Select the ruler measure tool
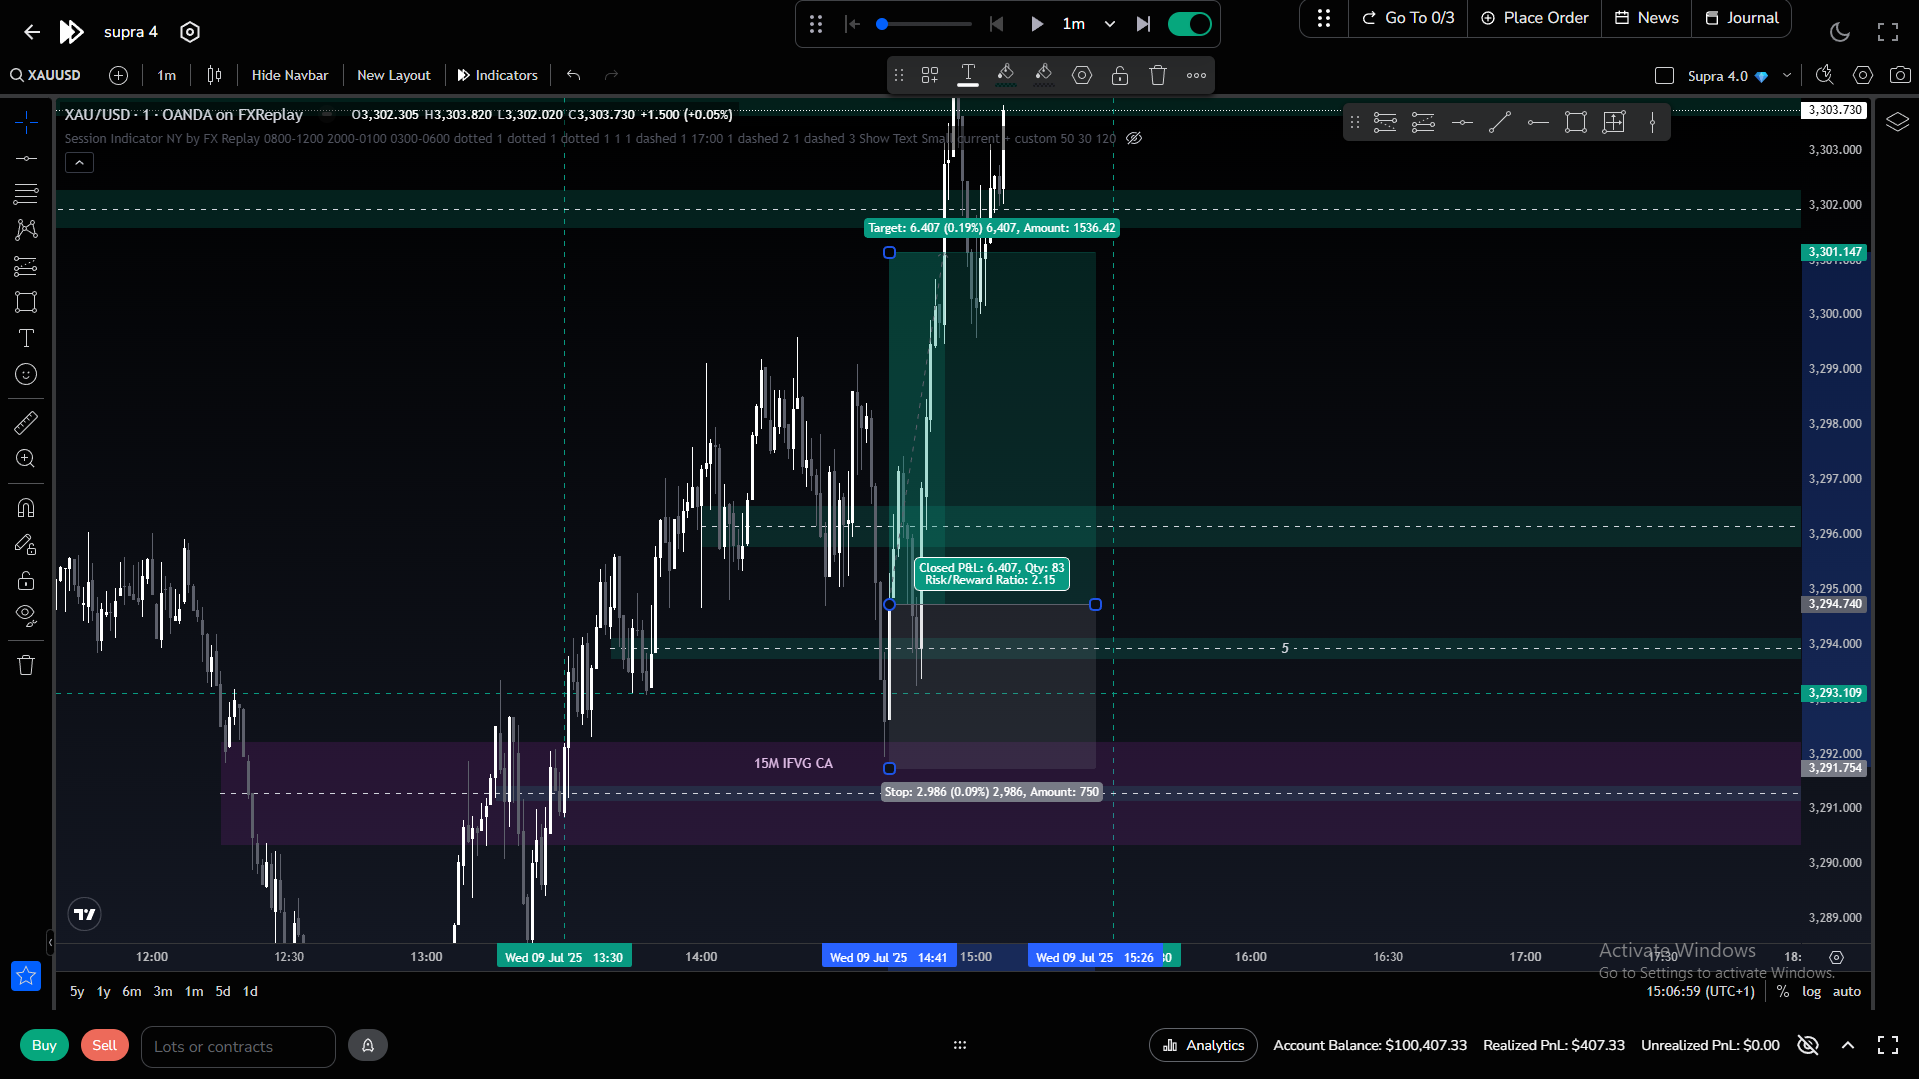This screenshot has height=1079, width=1919. [x=26, y=423]
